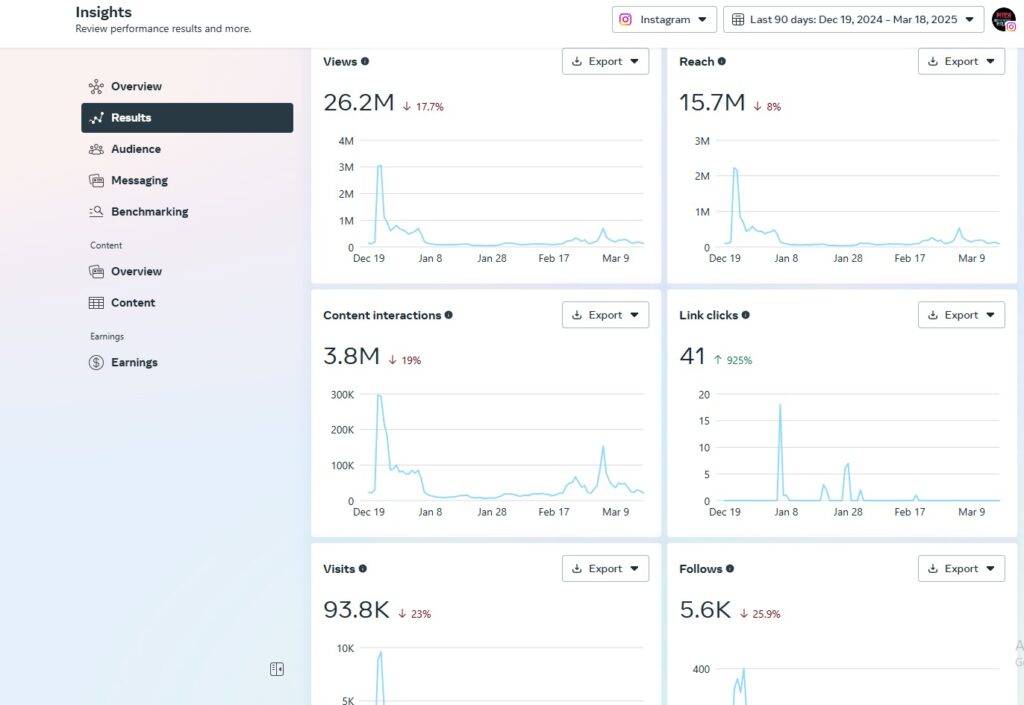Click the 17.7% Views decrease indicator

point(423,106)
